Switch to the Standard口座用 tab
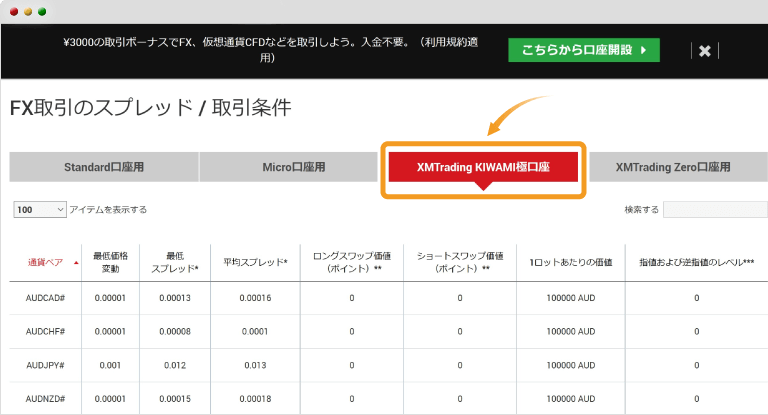 (x=104, y=167)
